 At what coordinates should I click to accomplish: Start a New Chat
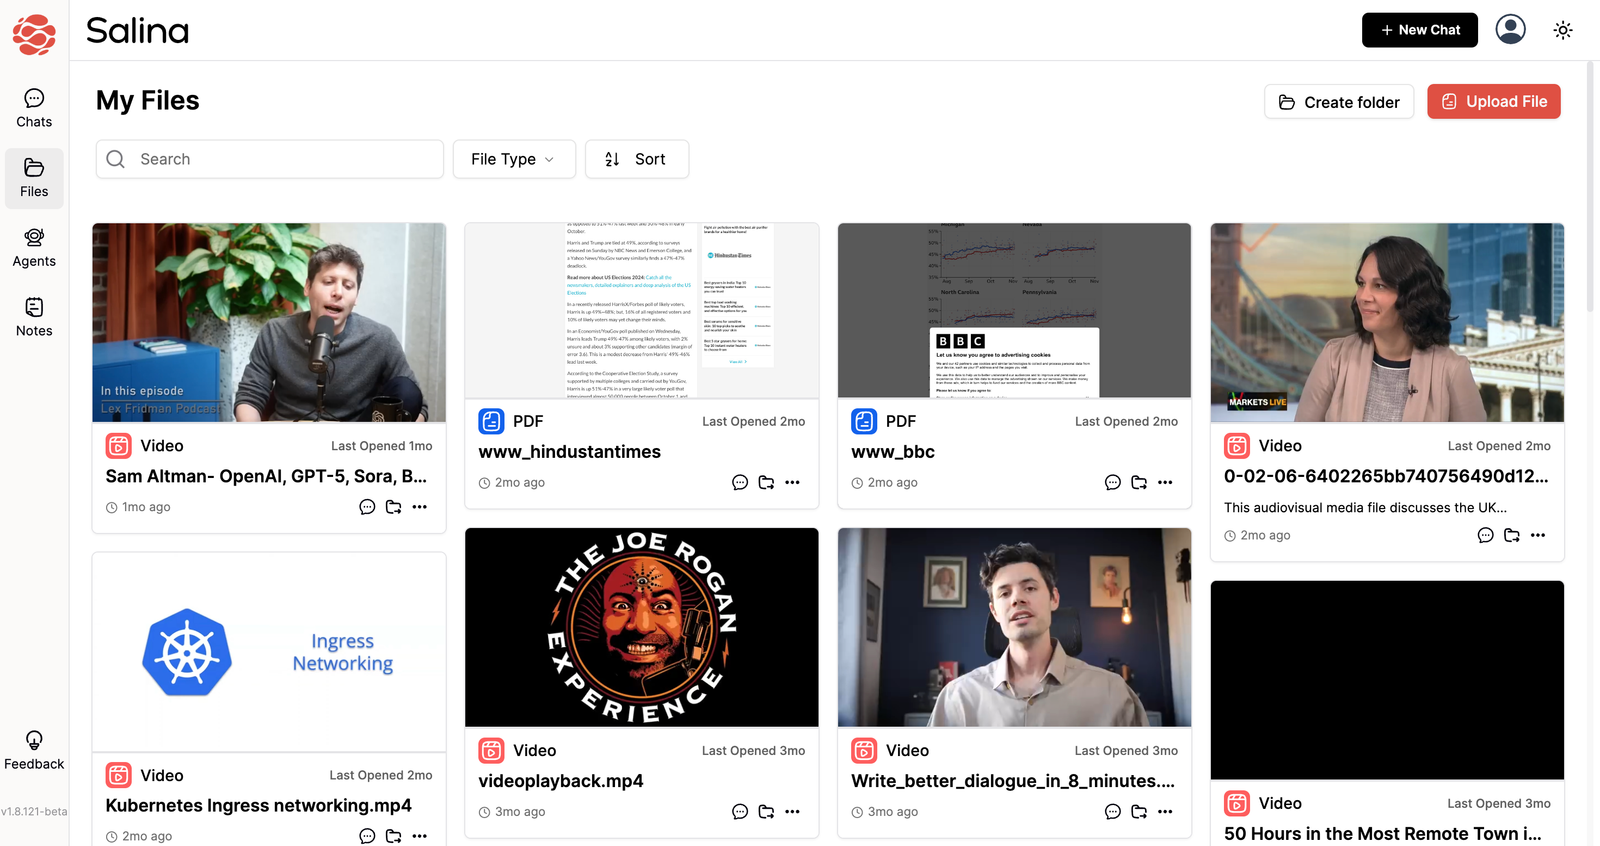1420,30
